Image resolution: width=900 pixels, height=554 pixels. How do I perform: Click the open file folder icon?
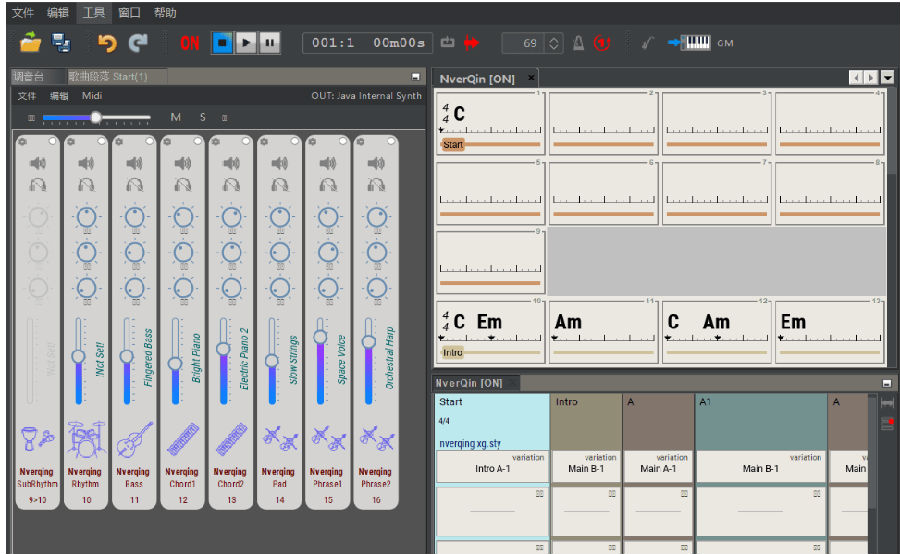31,43
